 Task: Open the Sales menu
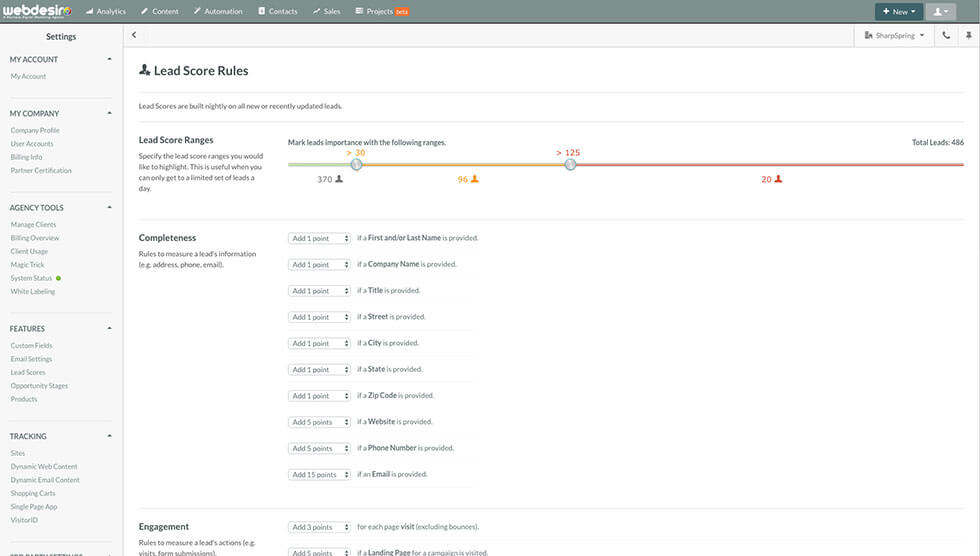(327, 11)
